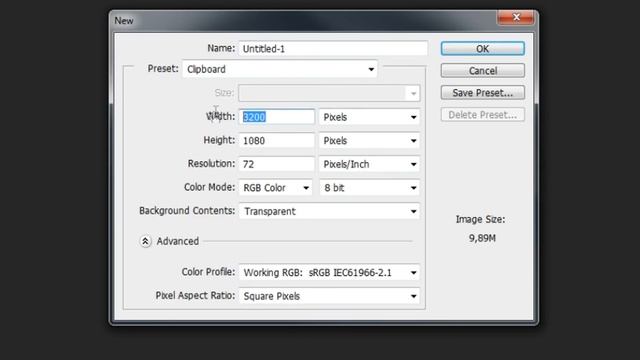Open the 8 bit depth dropdown
The height and width of the screenshot is (360, 640).
click(369, 188)
